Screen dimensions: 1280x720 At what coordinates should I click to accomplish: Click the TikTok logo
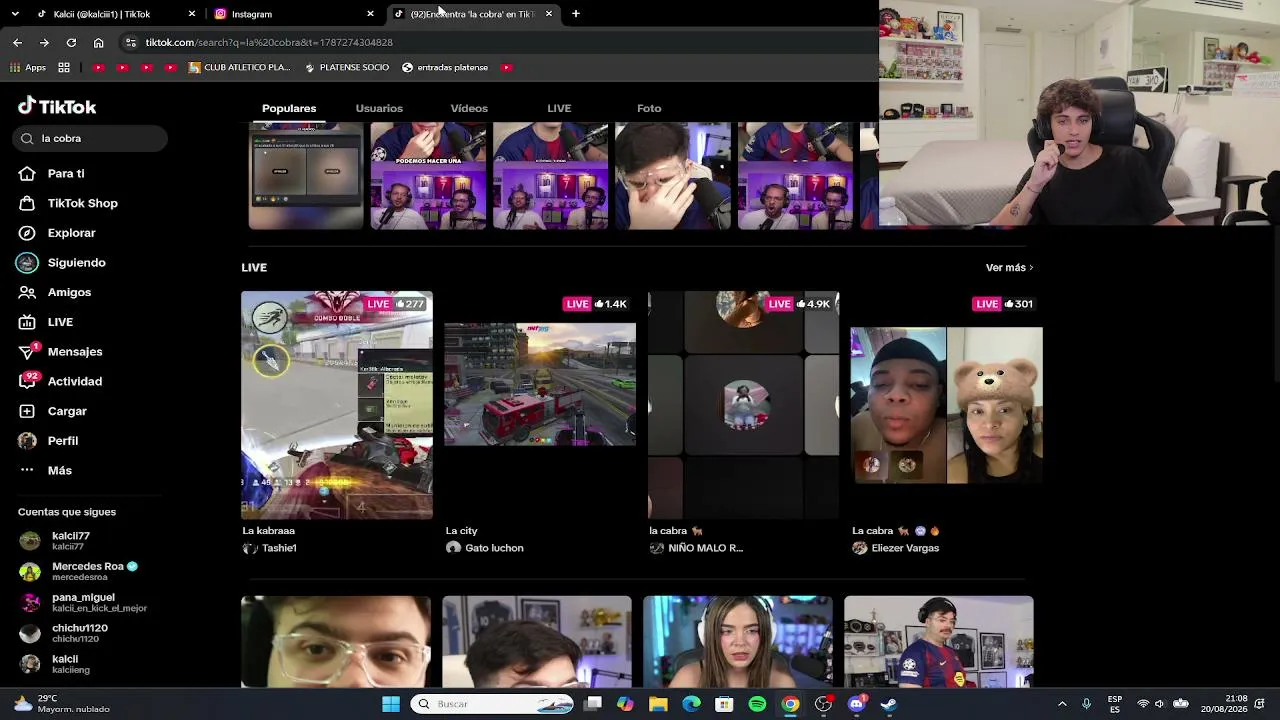pyautogui.click(x=57, y=106)
